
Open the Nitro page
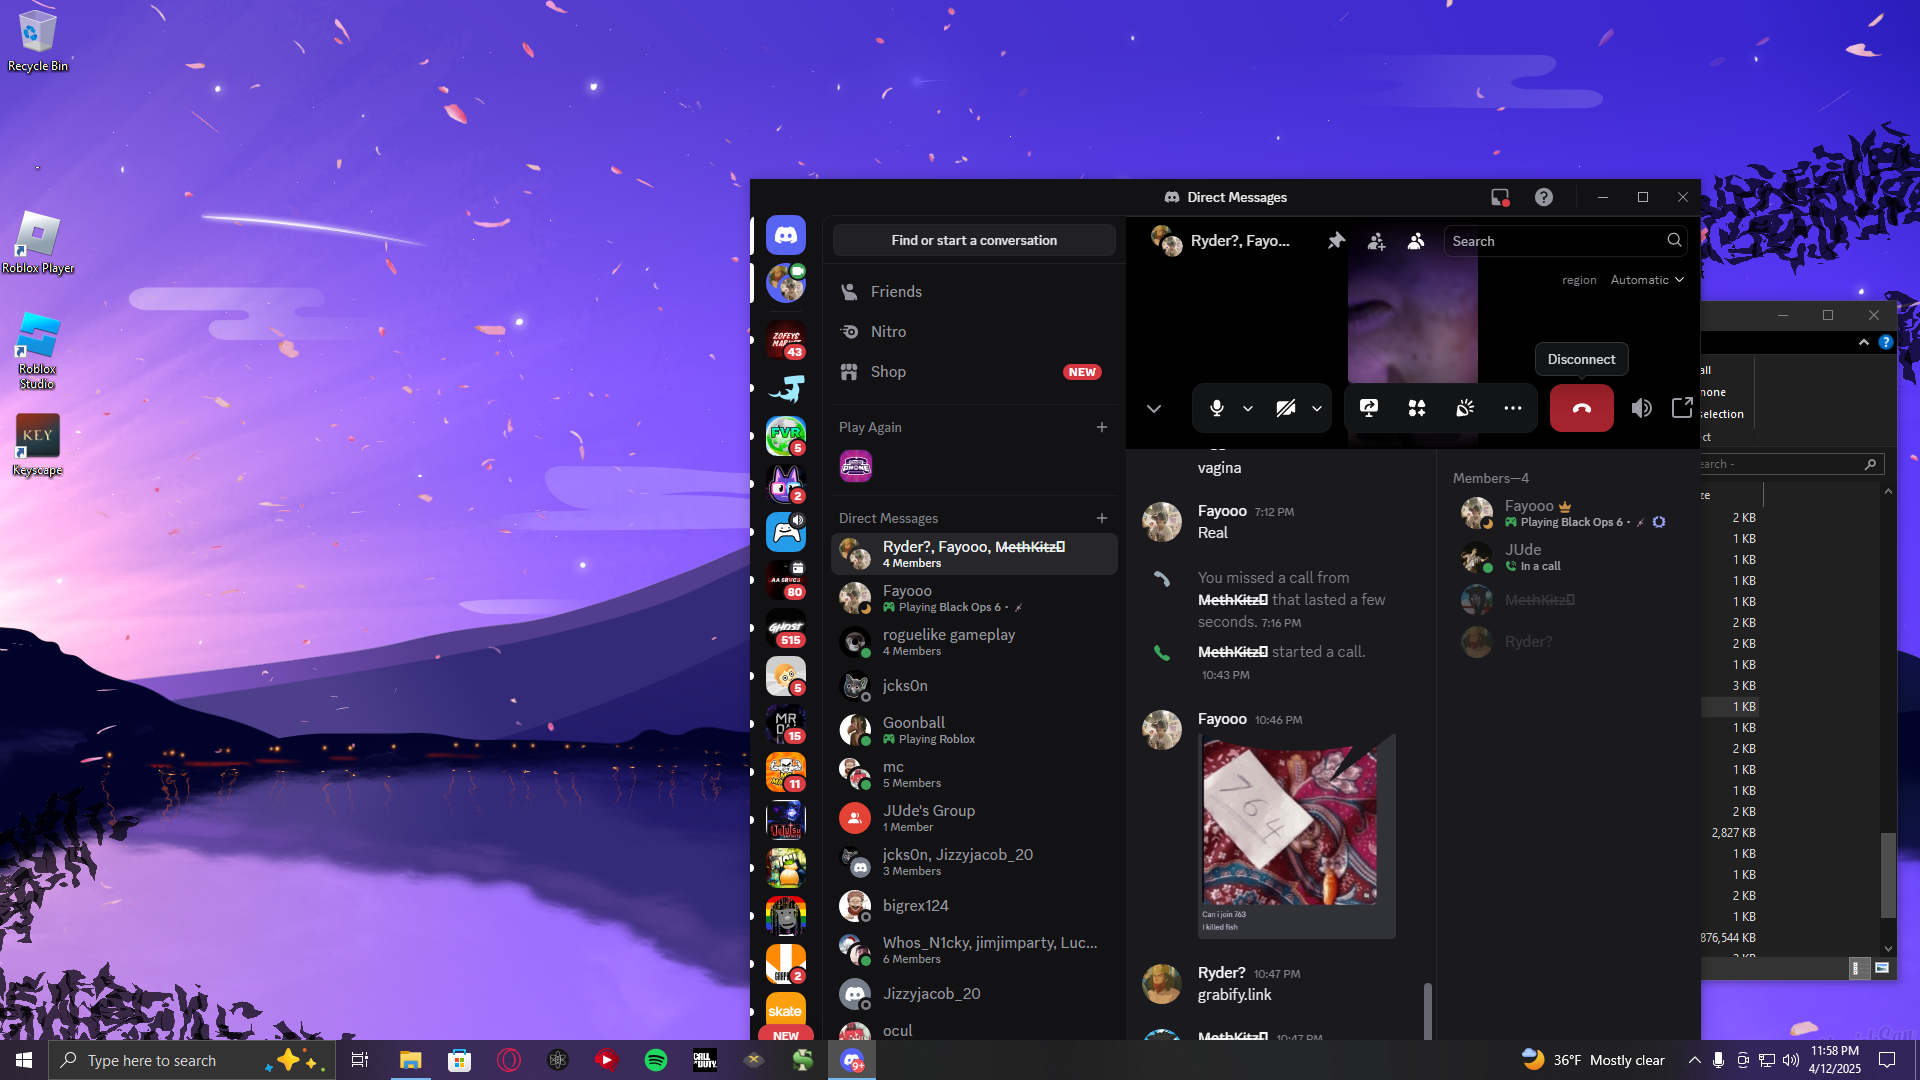(x=974, y=332)
